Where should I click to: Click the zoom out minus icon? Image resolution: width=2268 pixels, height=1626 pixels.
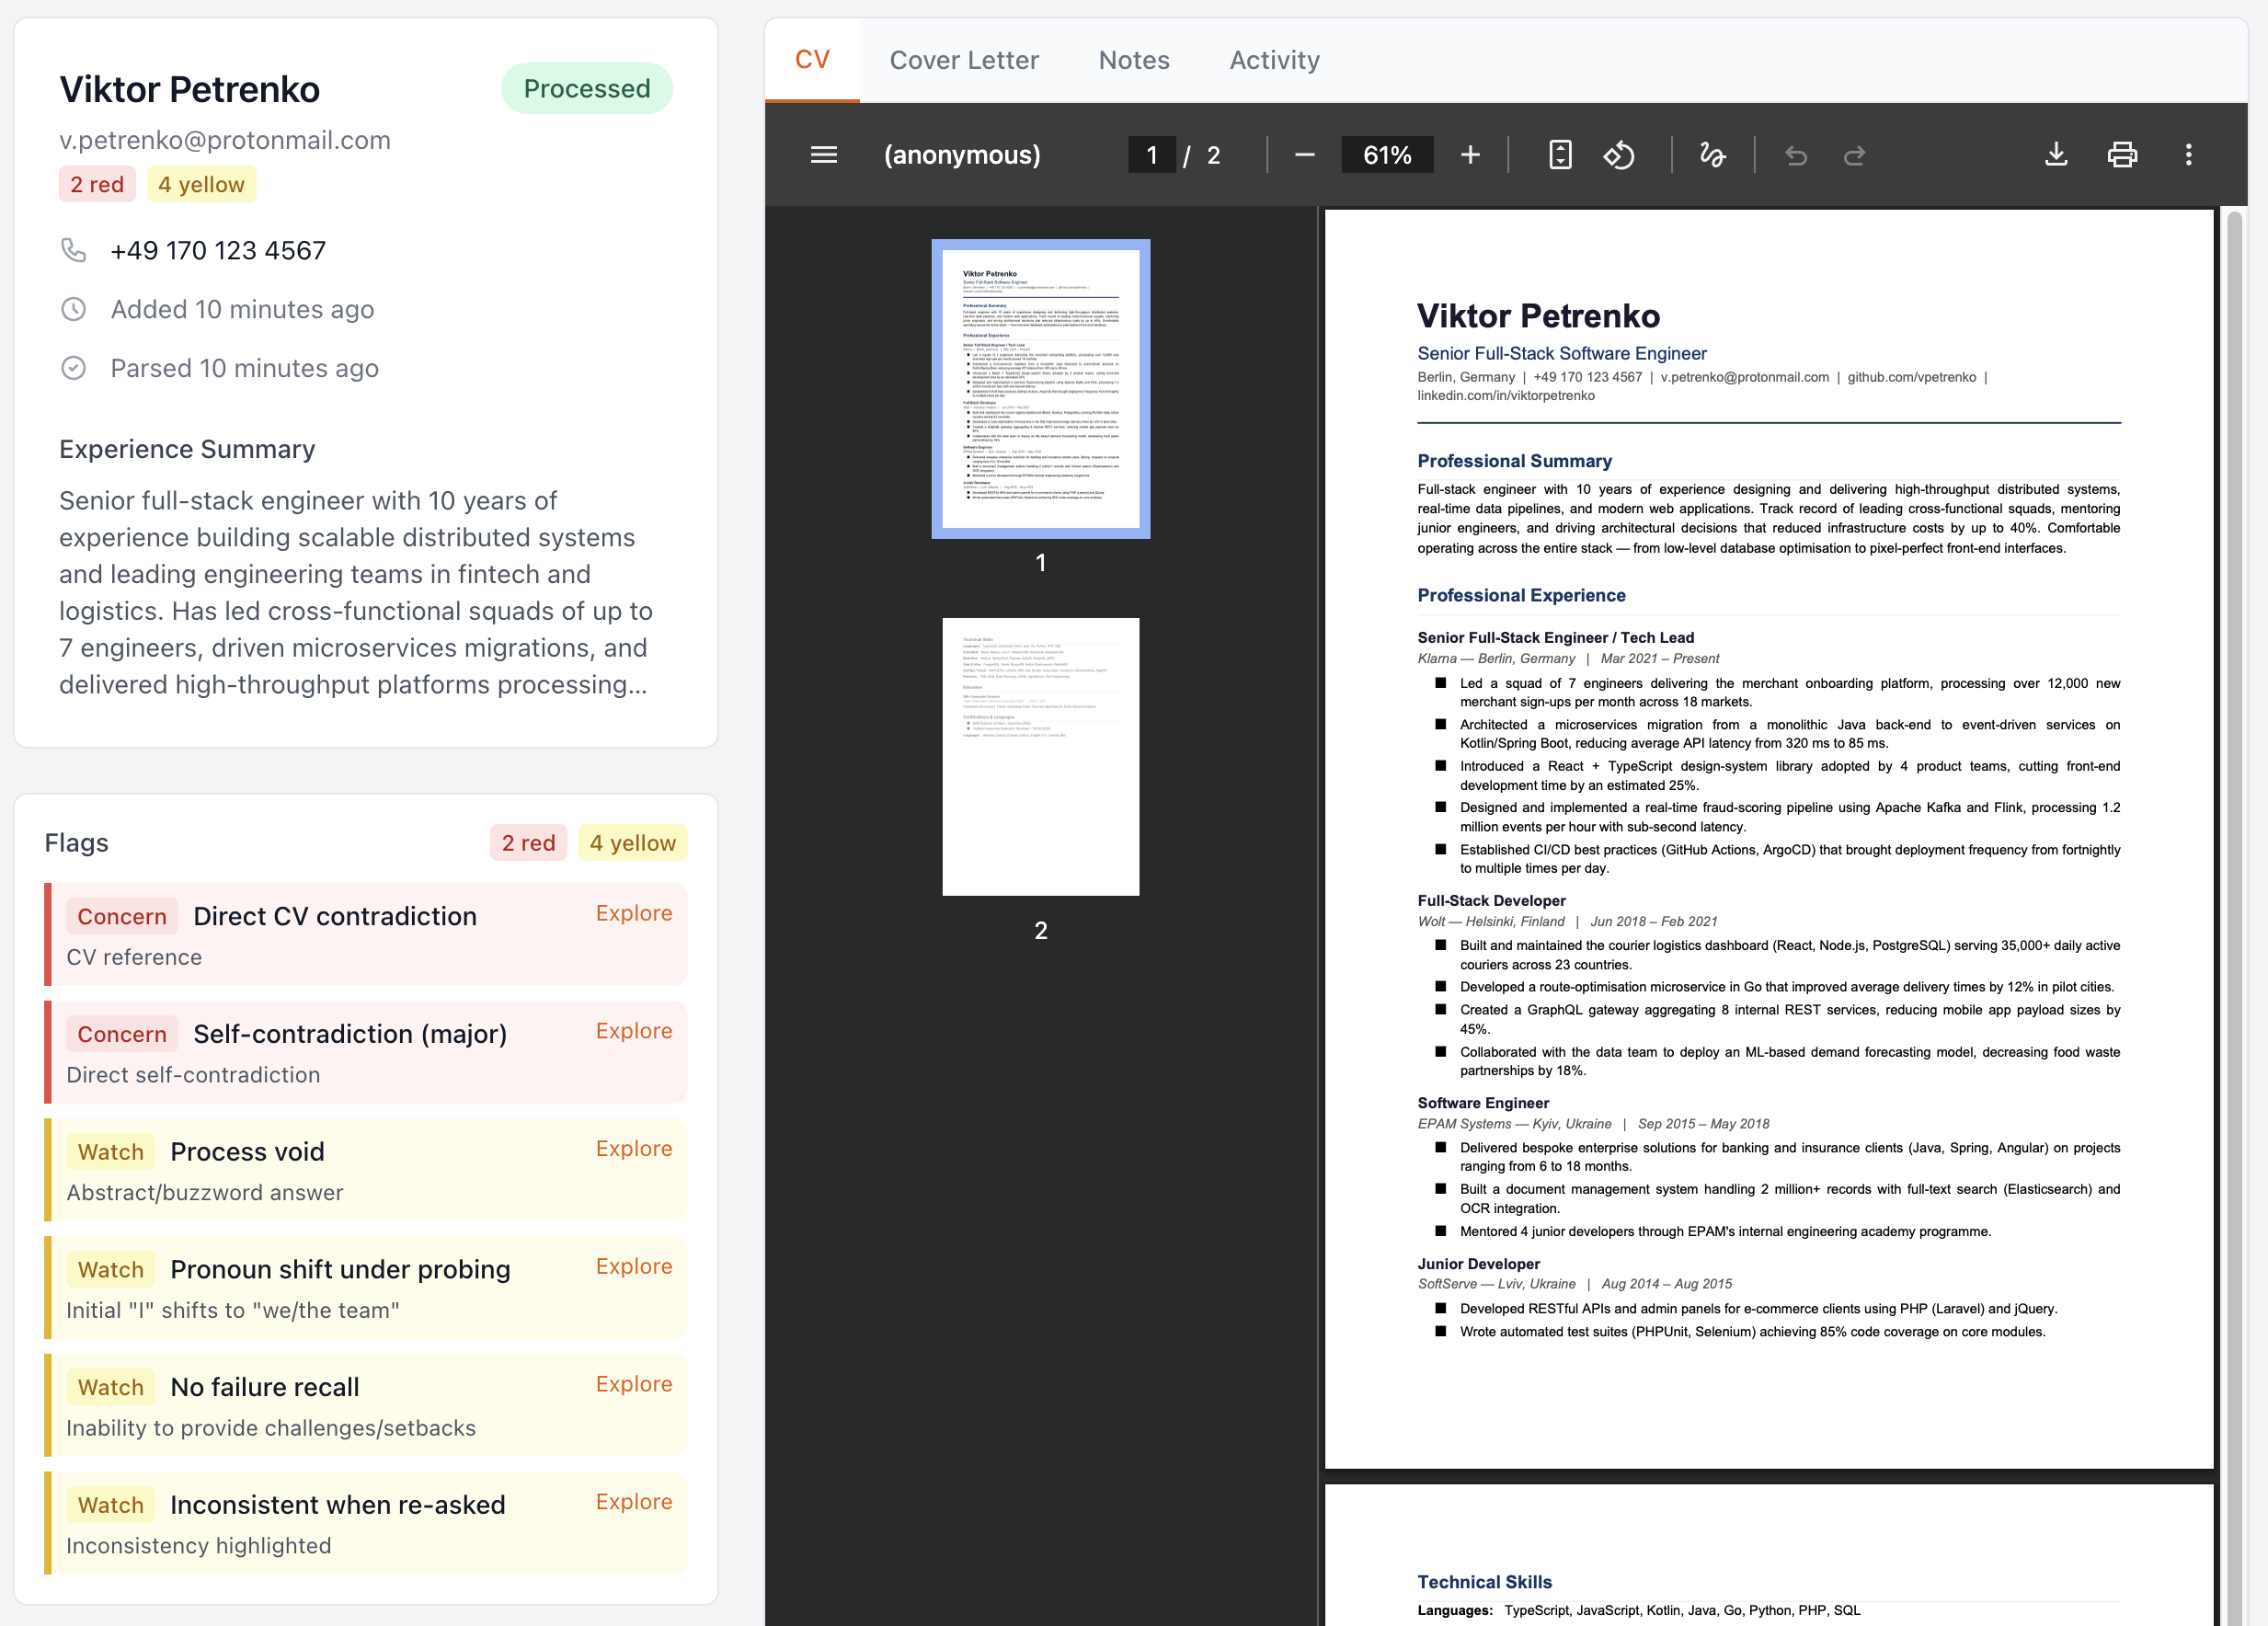coord(1304,155)
